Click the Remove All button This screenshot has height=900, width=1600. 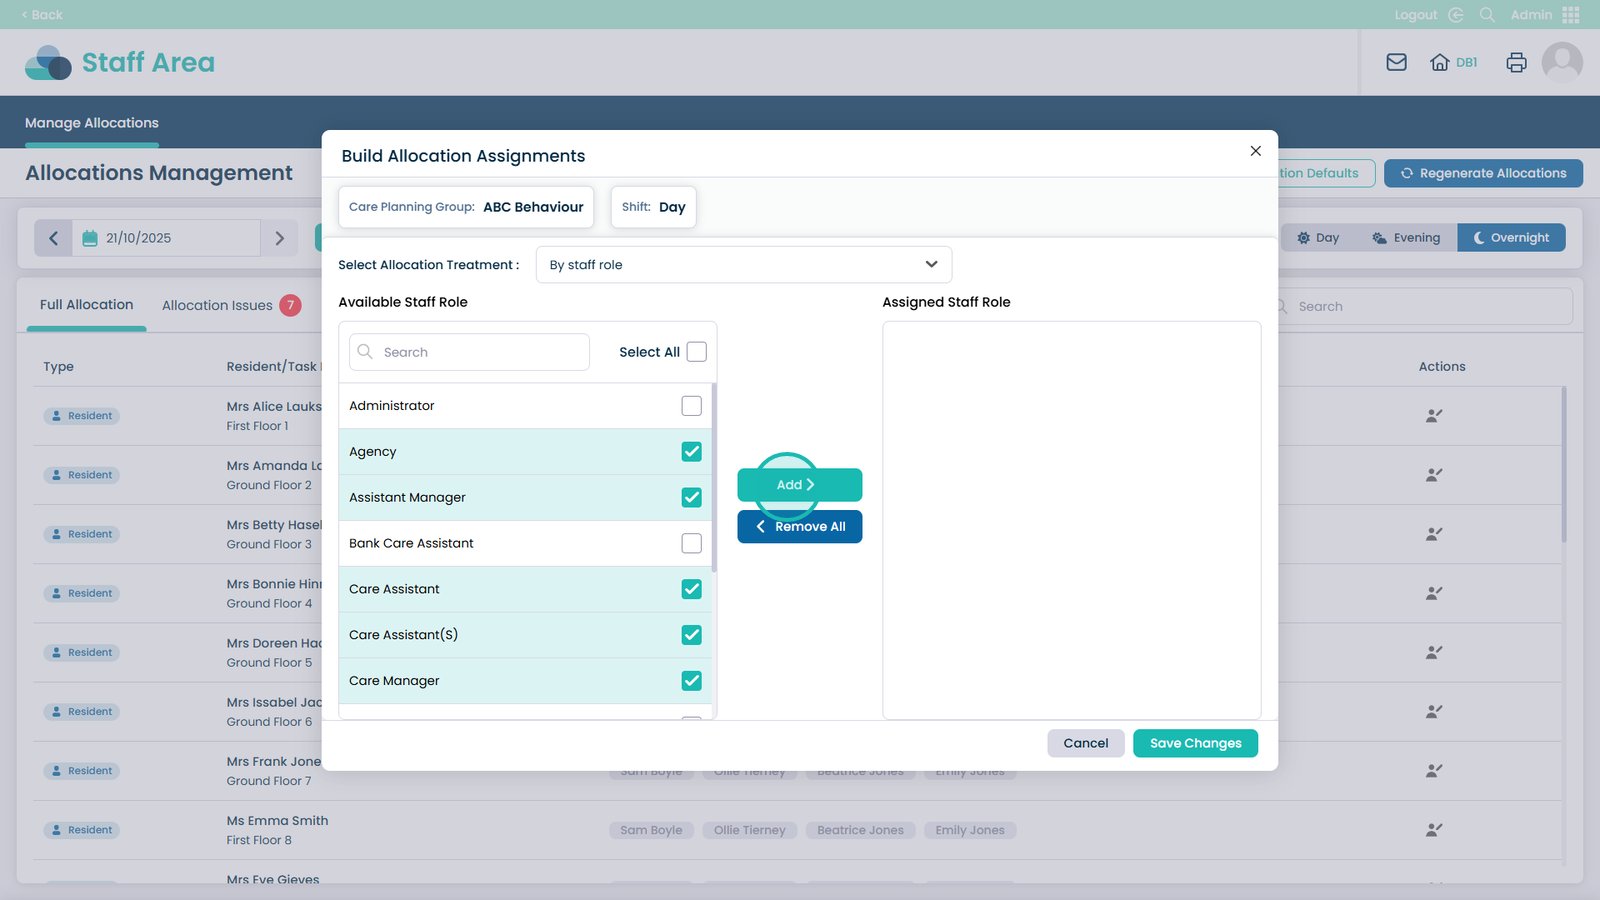pos(799,527)
